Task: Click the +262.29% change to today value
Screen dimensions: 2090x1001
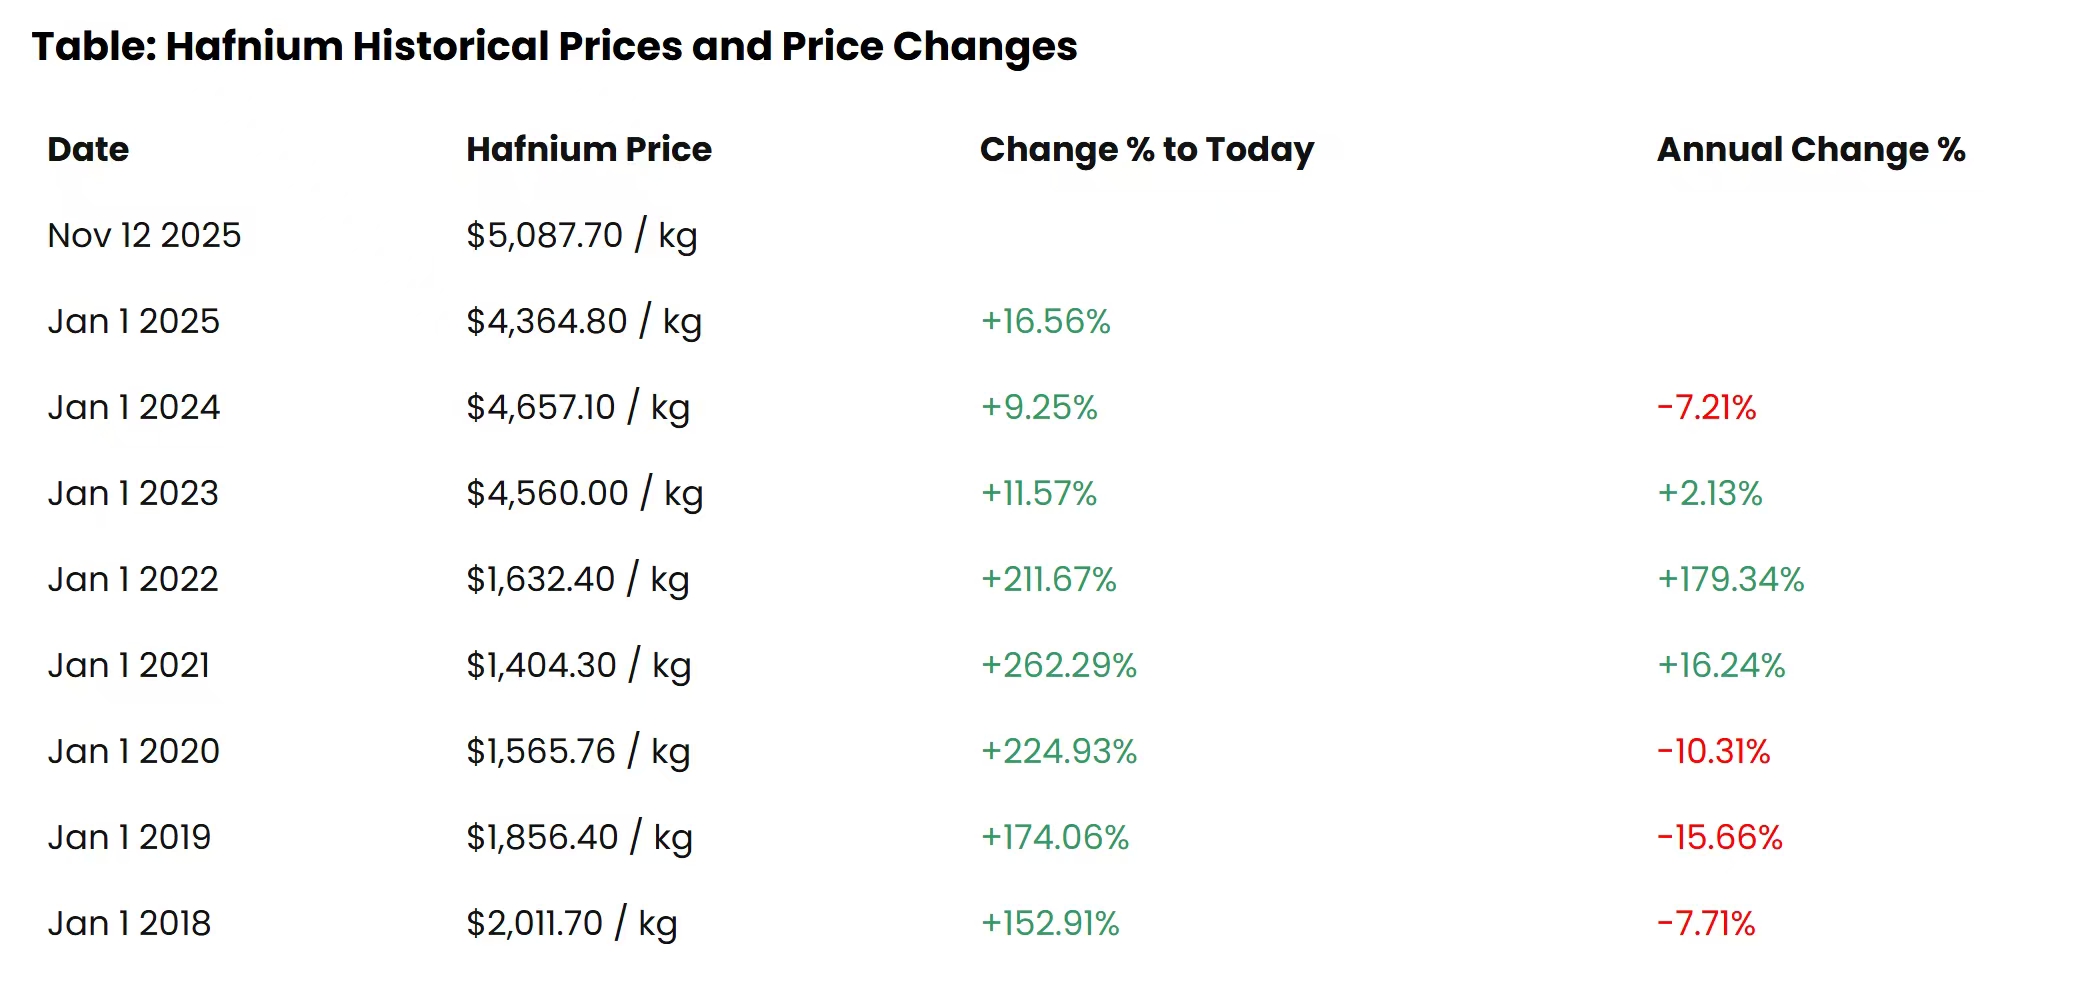Action: click(1058, 666)
